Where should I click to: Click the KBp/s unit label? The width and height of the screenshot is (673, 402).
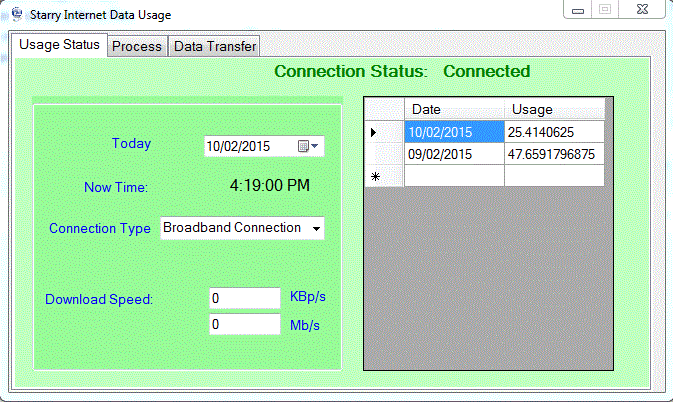(x=308, y=297)
